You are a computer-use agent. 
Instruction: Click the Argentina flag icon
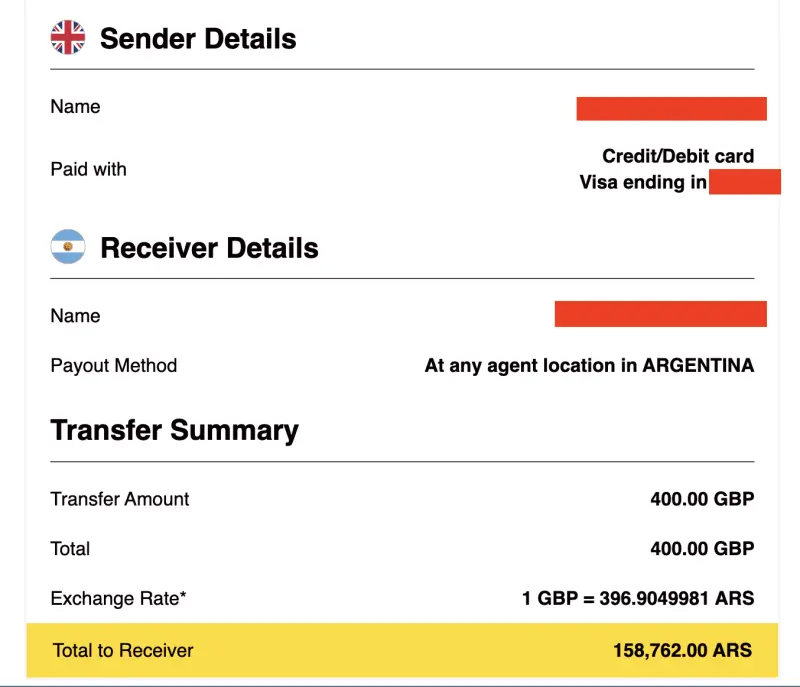[68, 246]
